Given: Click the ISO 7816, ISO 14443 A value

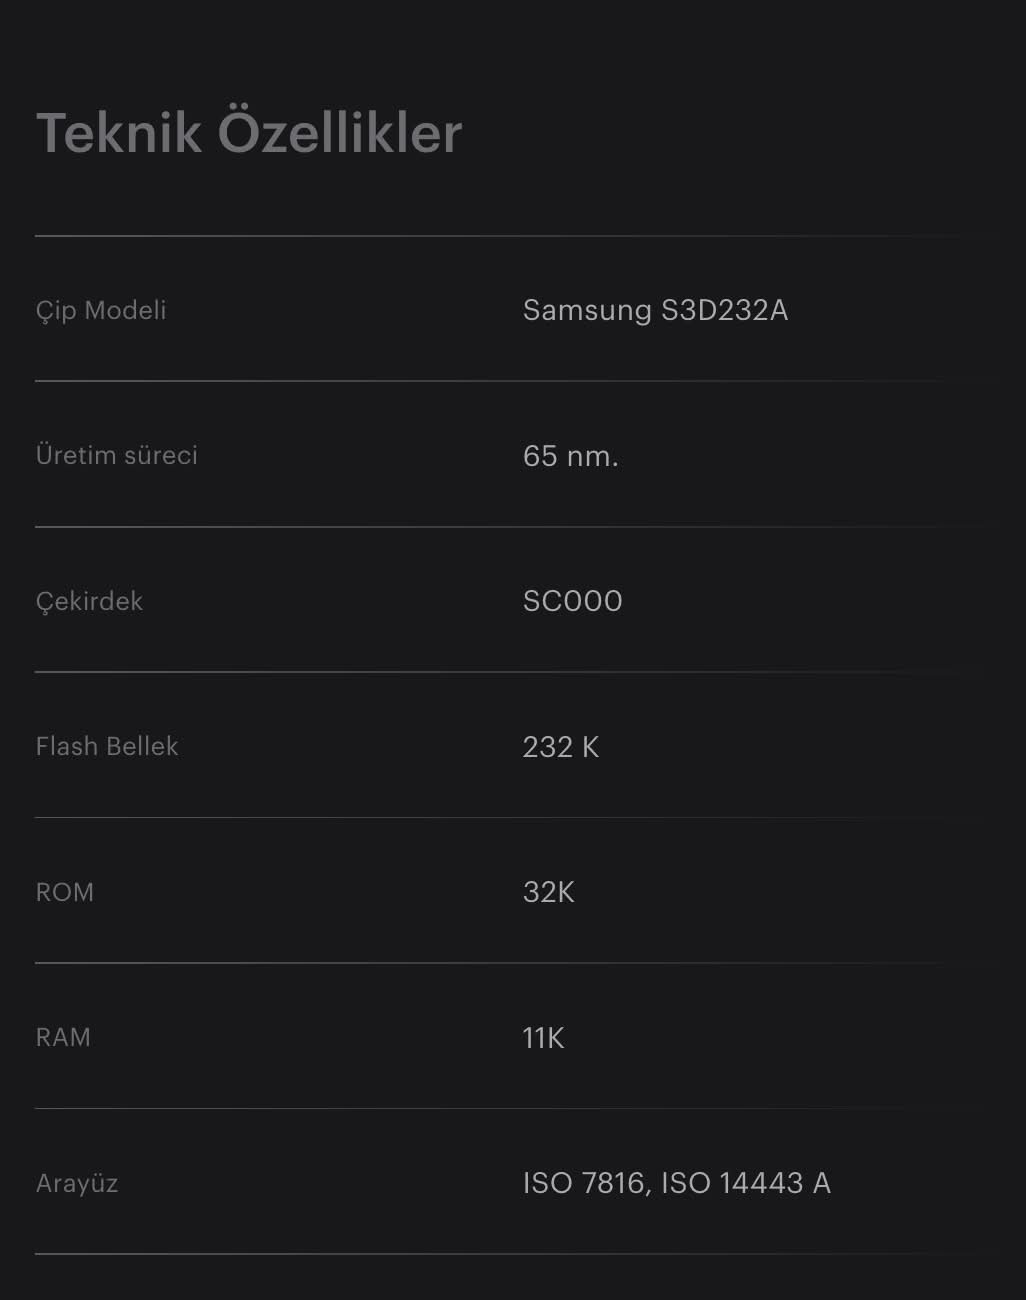Looking at the screenshot, I should point(676,1183).
